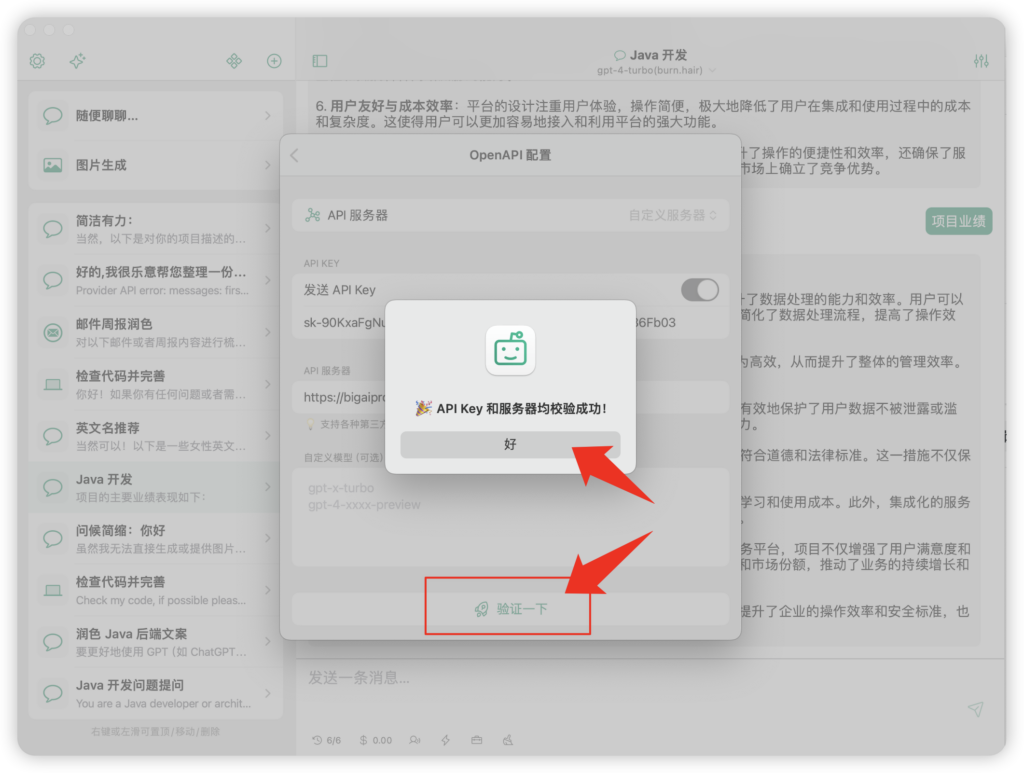Open model selector gpt-4-turbo(burn.hair) dropdown

pyautogui.click(x=656, y=71)
